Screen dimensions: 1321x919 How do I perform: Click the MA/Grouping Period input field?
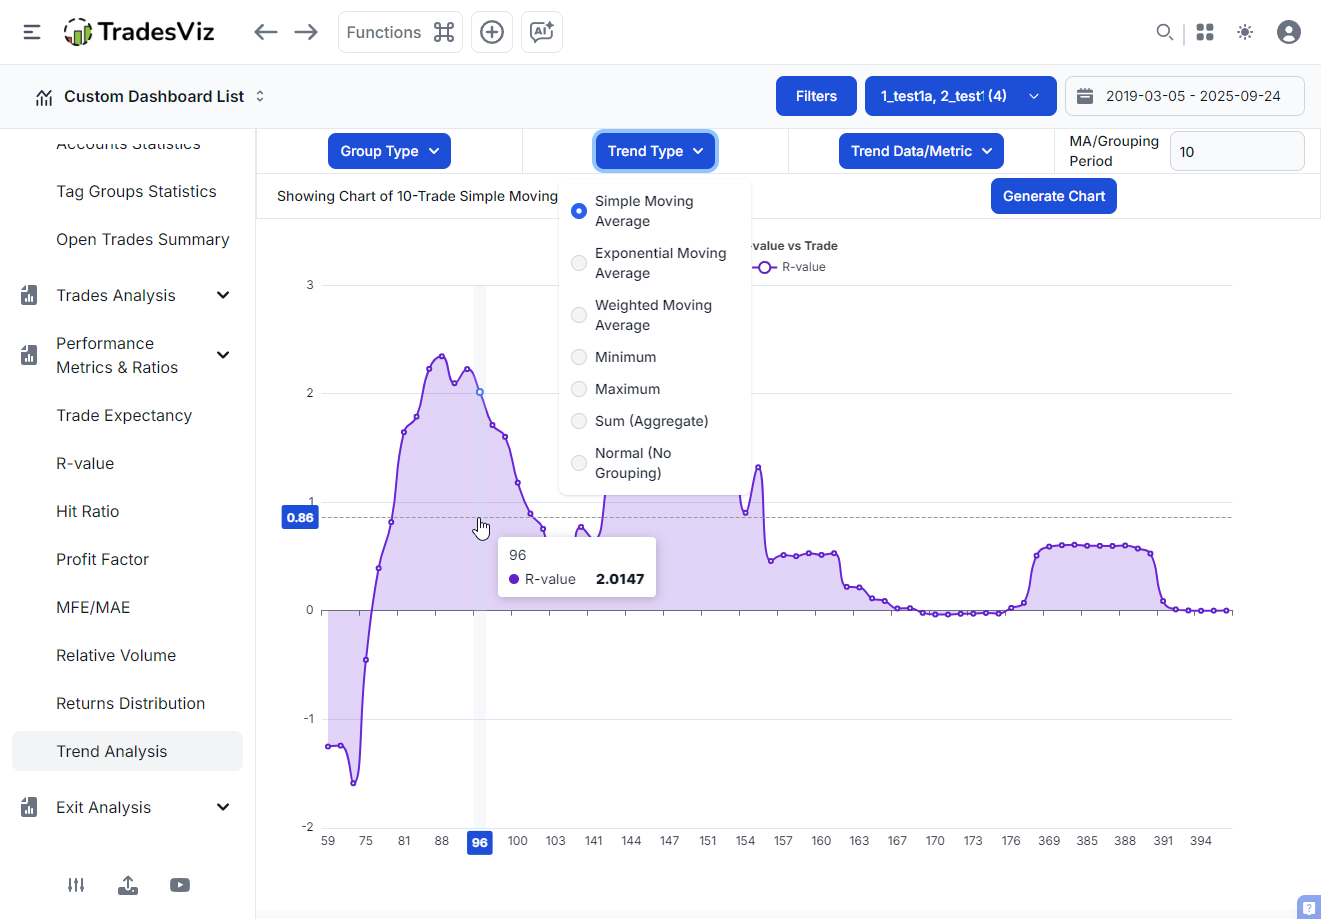click(1236, 152)
